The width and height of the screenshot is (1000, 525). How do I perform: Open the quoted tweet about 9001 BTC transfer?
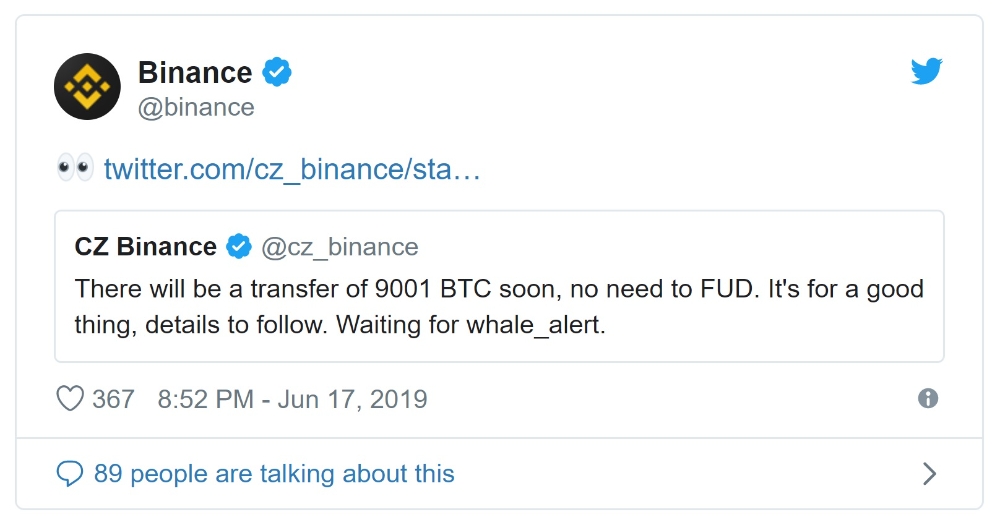[499, 286]
